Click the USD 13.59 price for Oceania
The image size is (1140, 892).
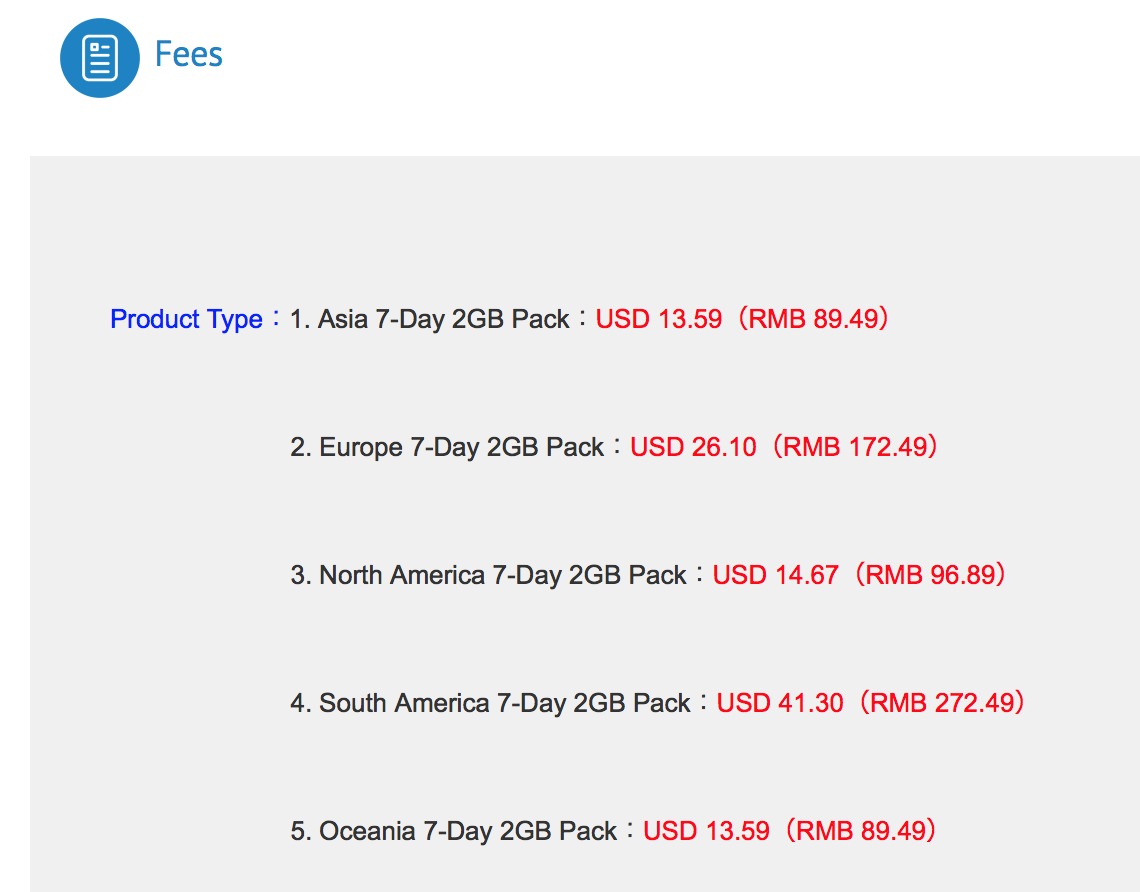(706, 831)
